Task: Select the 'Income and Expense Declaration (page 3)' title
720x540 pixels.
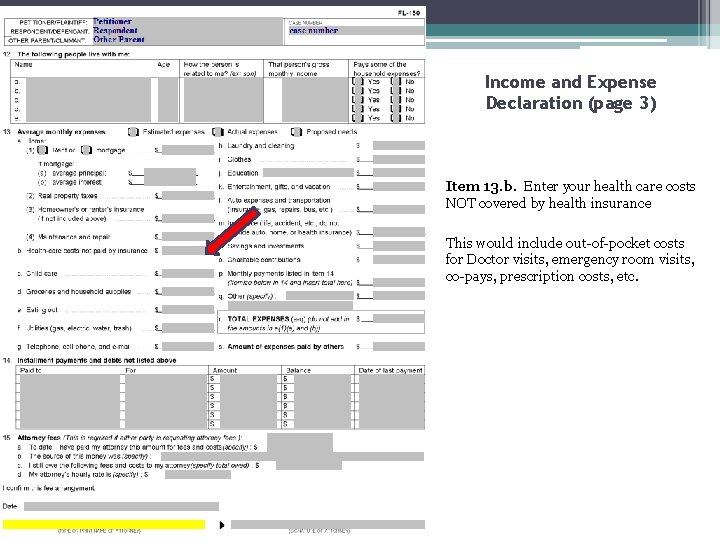Action: (x=571, y=92)
